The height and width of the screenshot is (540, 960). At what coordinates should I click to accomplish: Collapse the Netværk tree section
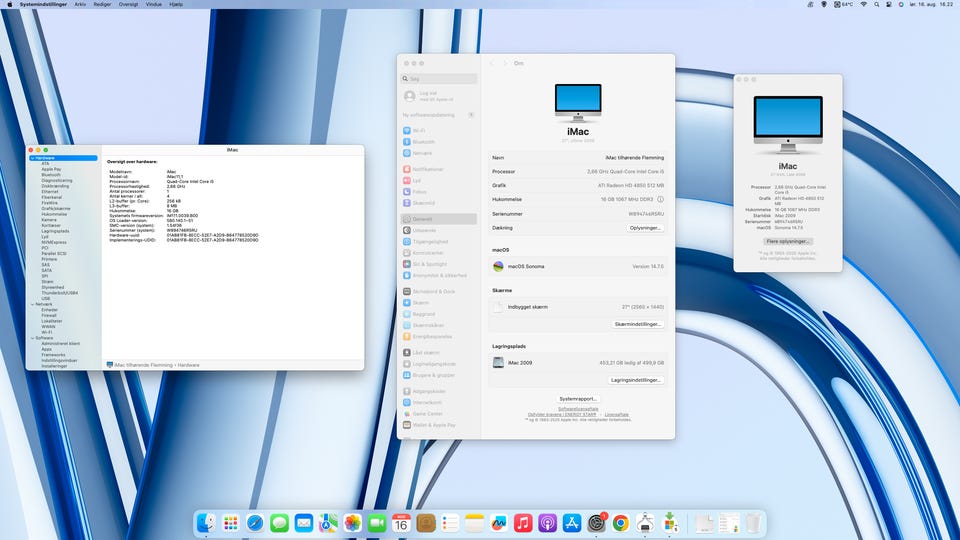32,304
